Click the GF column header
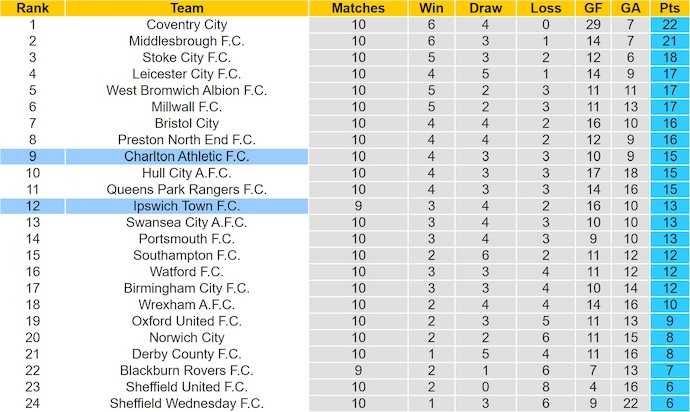The image size is (690, 412). click(x=594, y=8)
